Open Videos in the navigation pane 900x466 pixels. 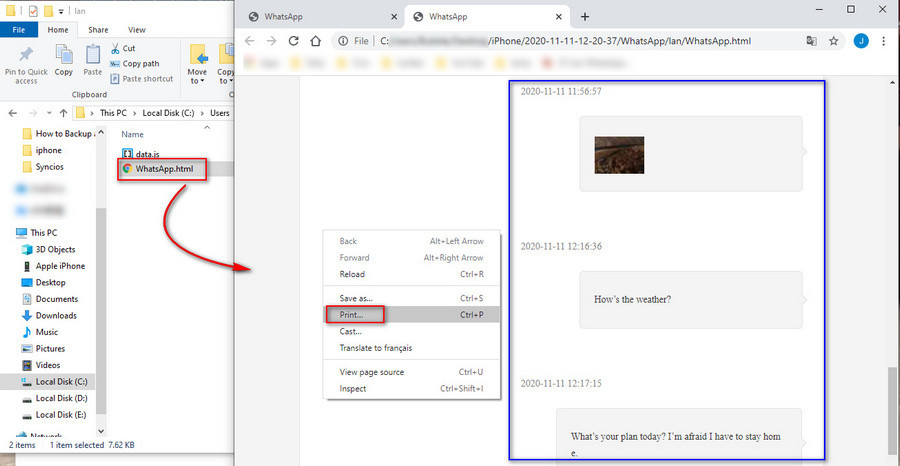click(41, 365)
